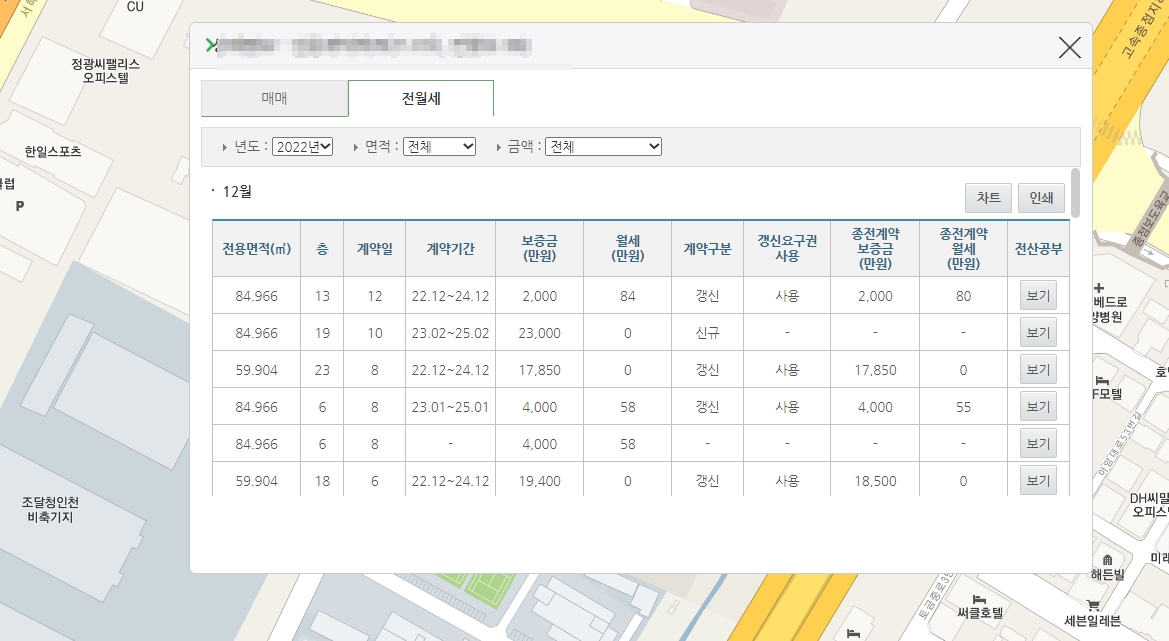Click the hospital cross icon near 베드로양병원

(1099, 289)
